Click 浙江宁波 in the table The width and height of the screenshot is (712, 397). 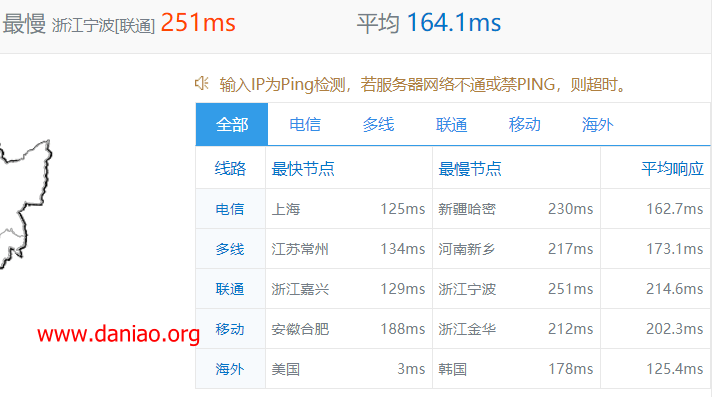coord(467,289)
